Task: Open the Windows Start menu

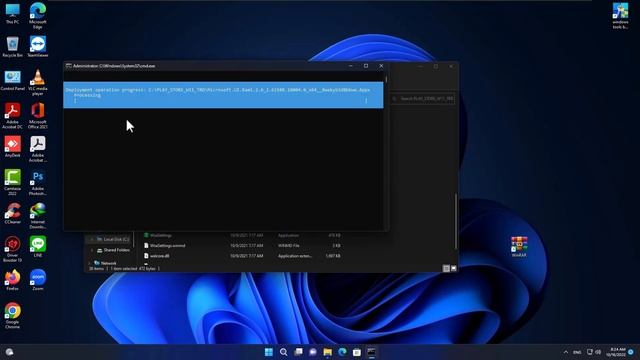Action: 269,352
